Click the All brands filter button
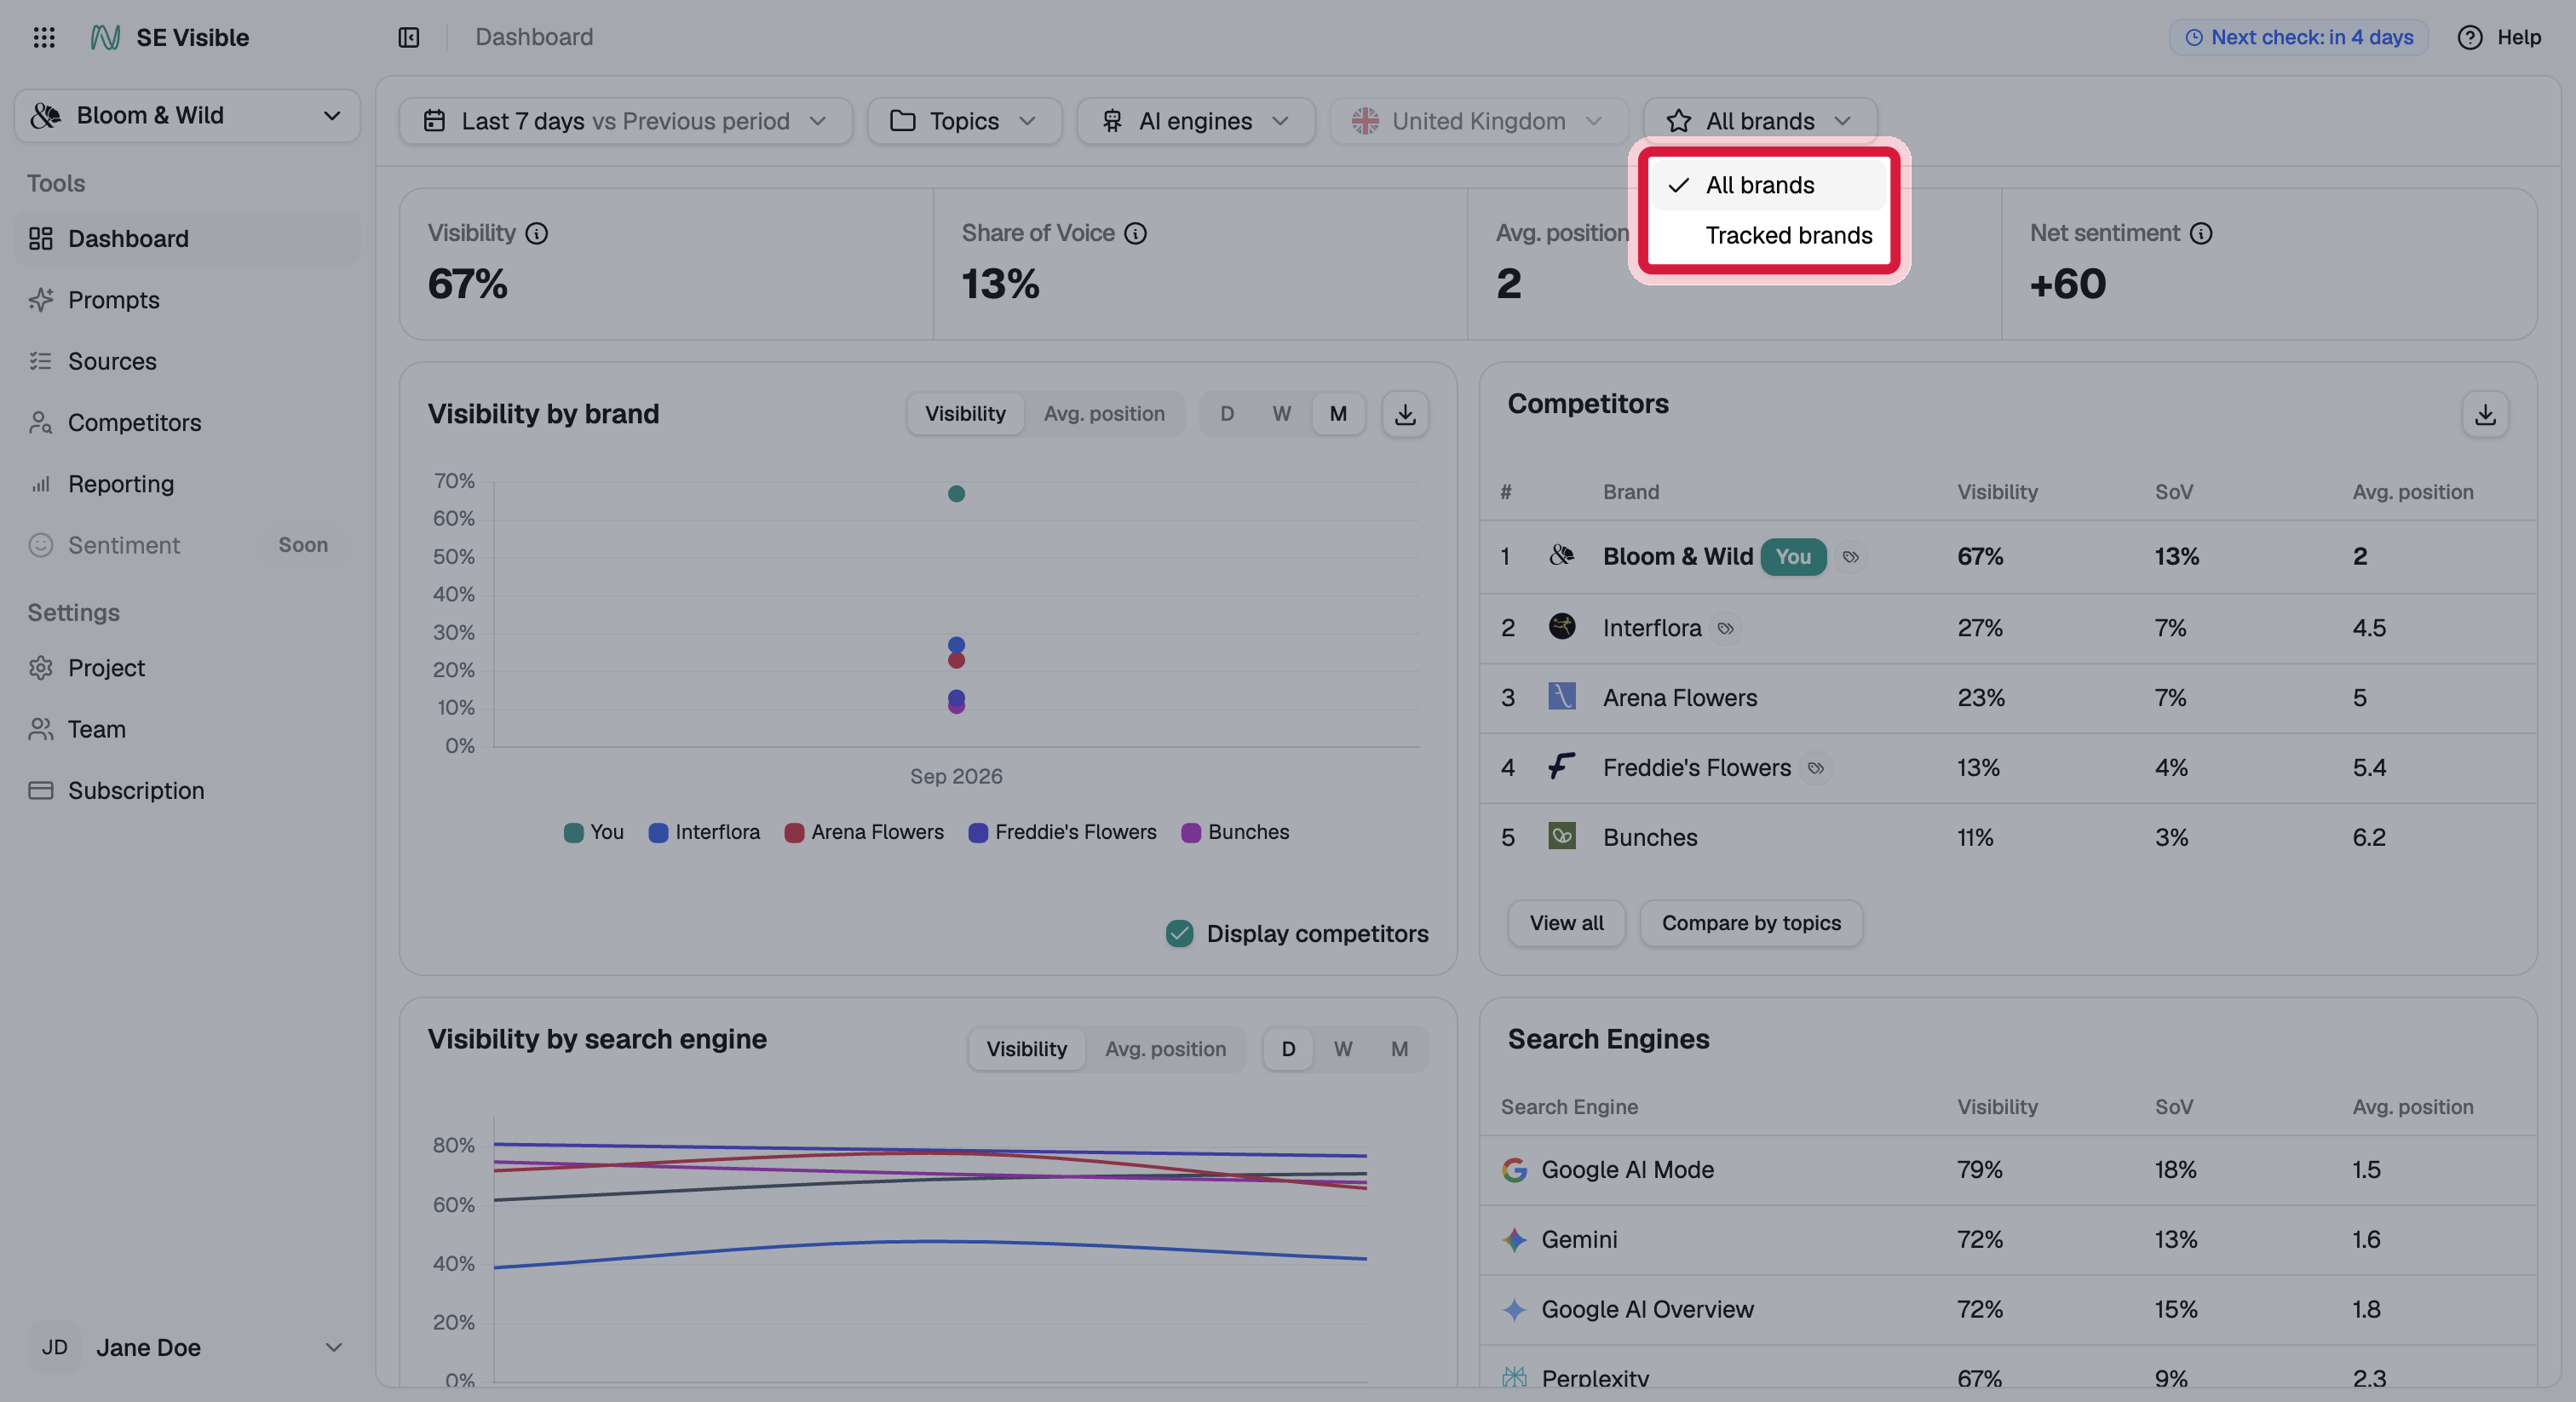This screenshot has height=1402, width=2576. coord(1760,121)
